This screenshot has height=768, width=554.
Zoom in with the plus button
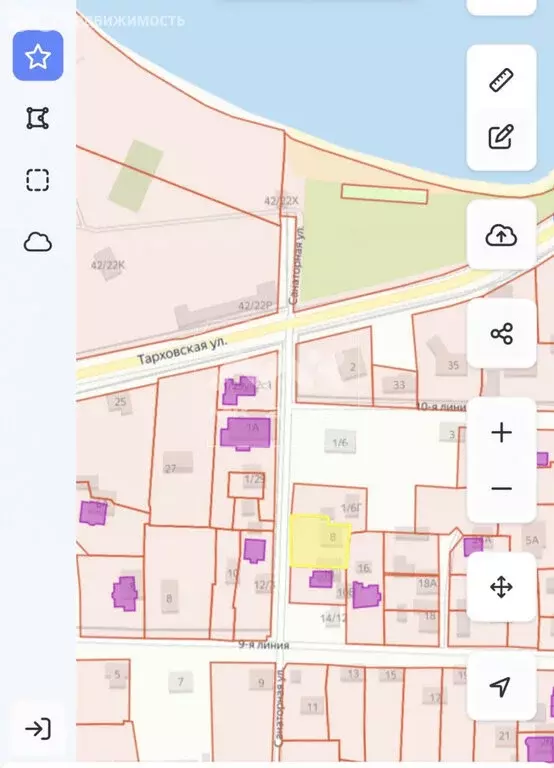click(x=501, y=432)
